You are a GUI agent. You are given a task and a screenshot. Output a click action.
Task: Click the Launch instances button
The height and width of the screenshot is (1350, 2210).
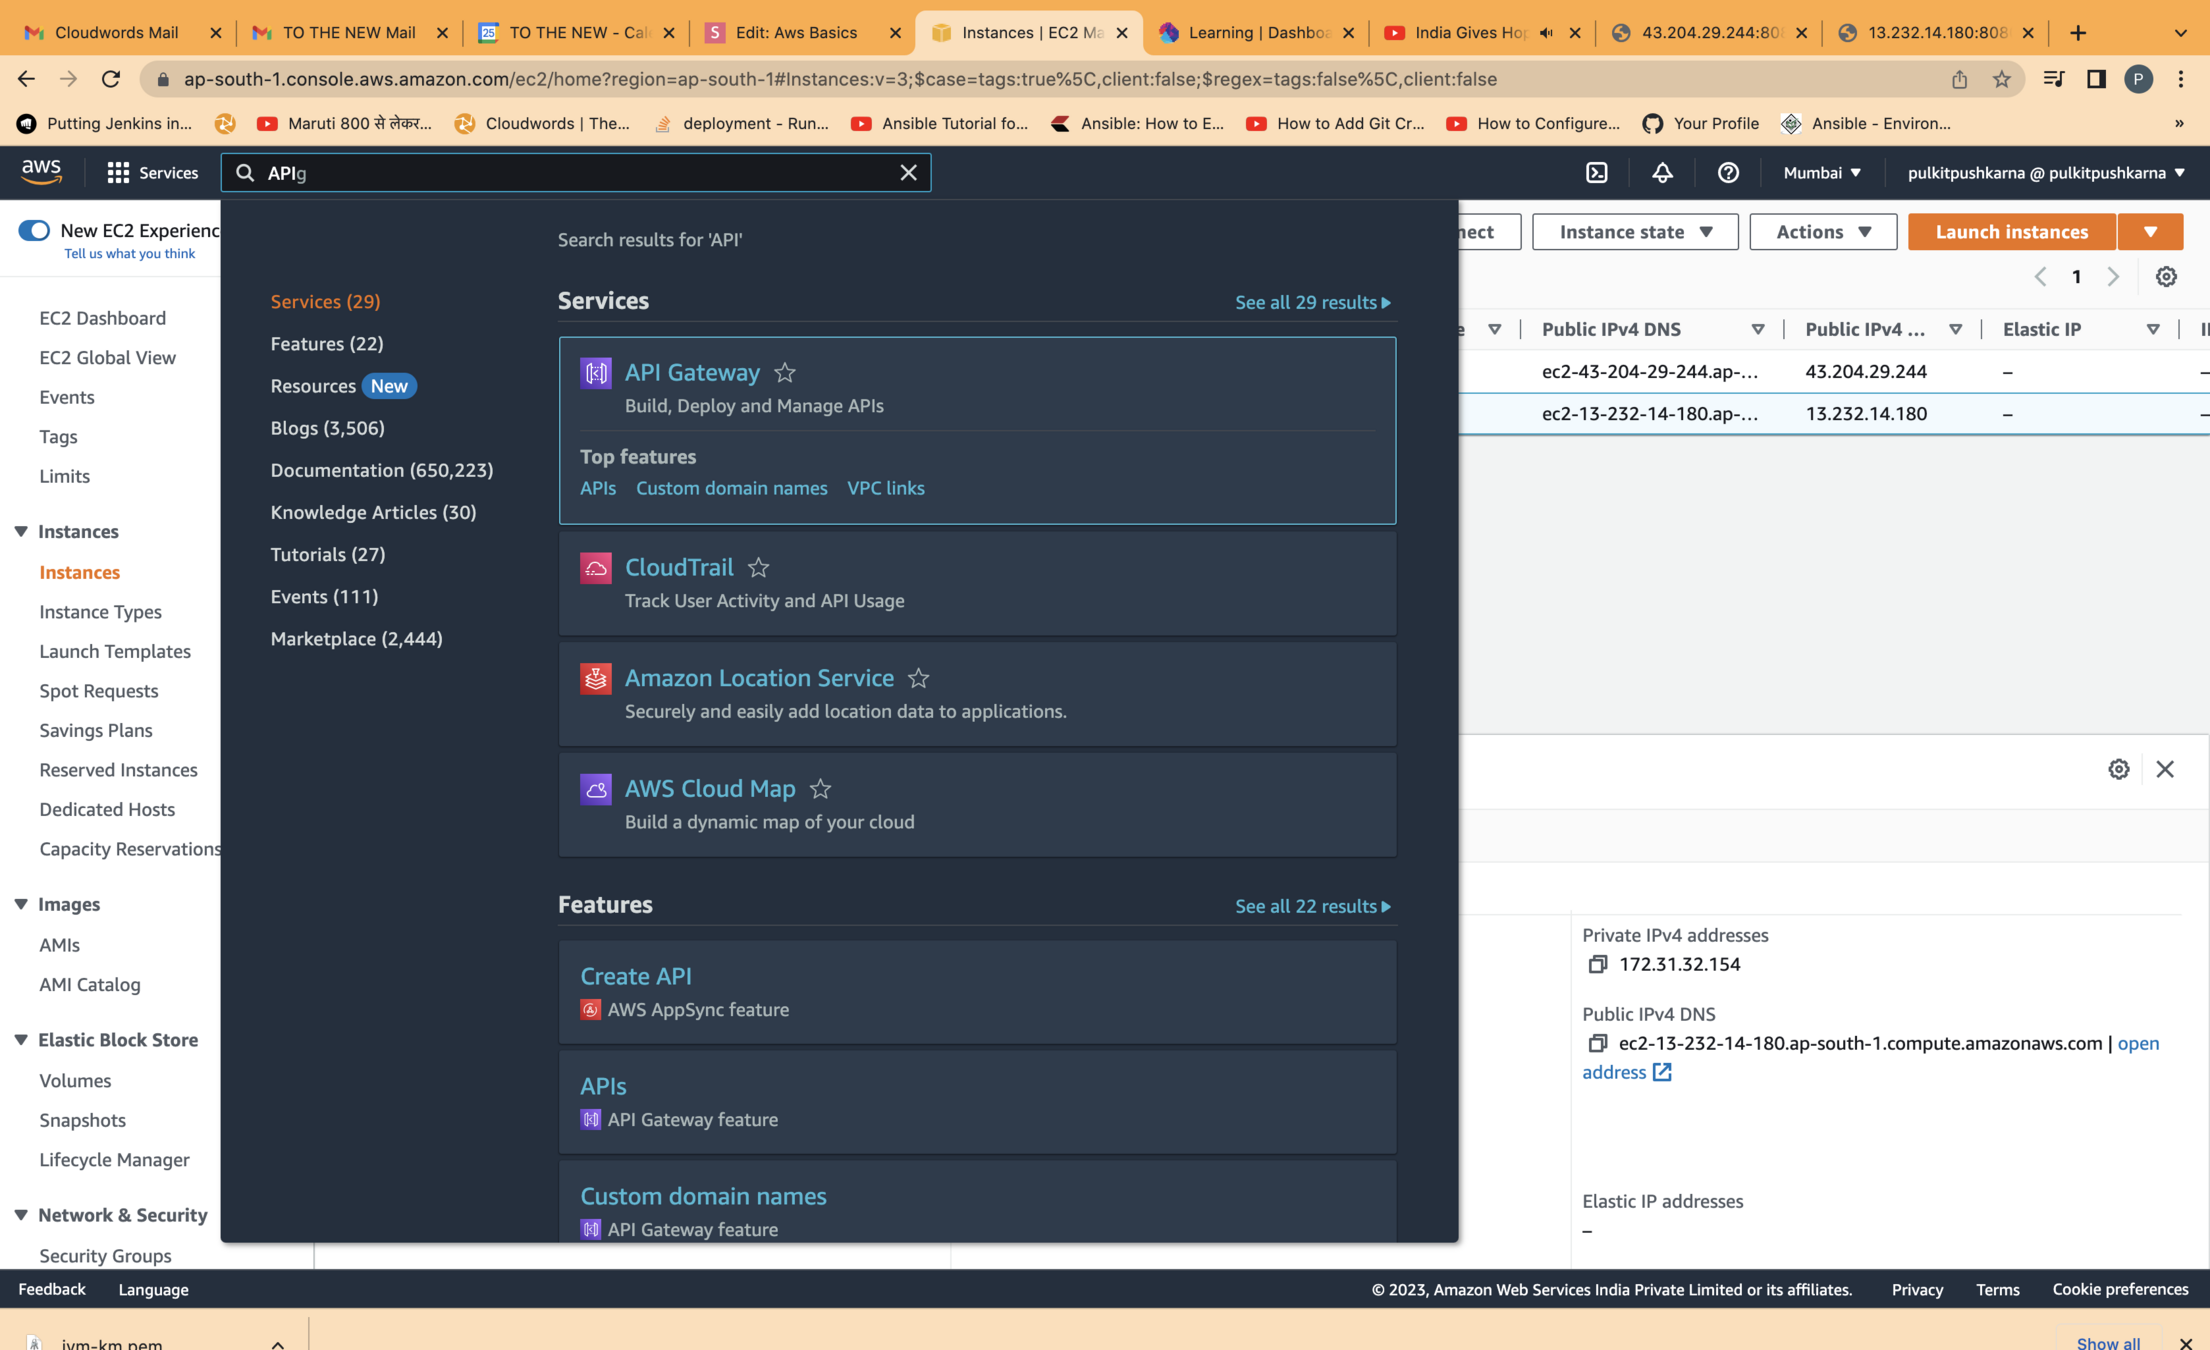(2011, 232)
